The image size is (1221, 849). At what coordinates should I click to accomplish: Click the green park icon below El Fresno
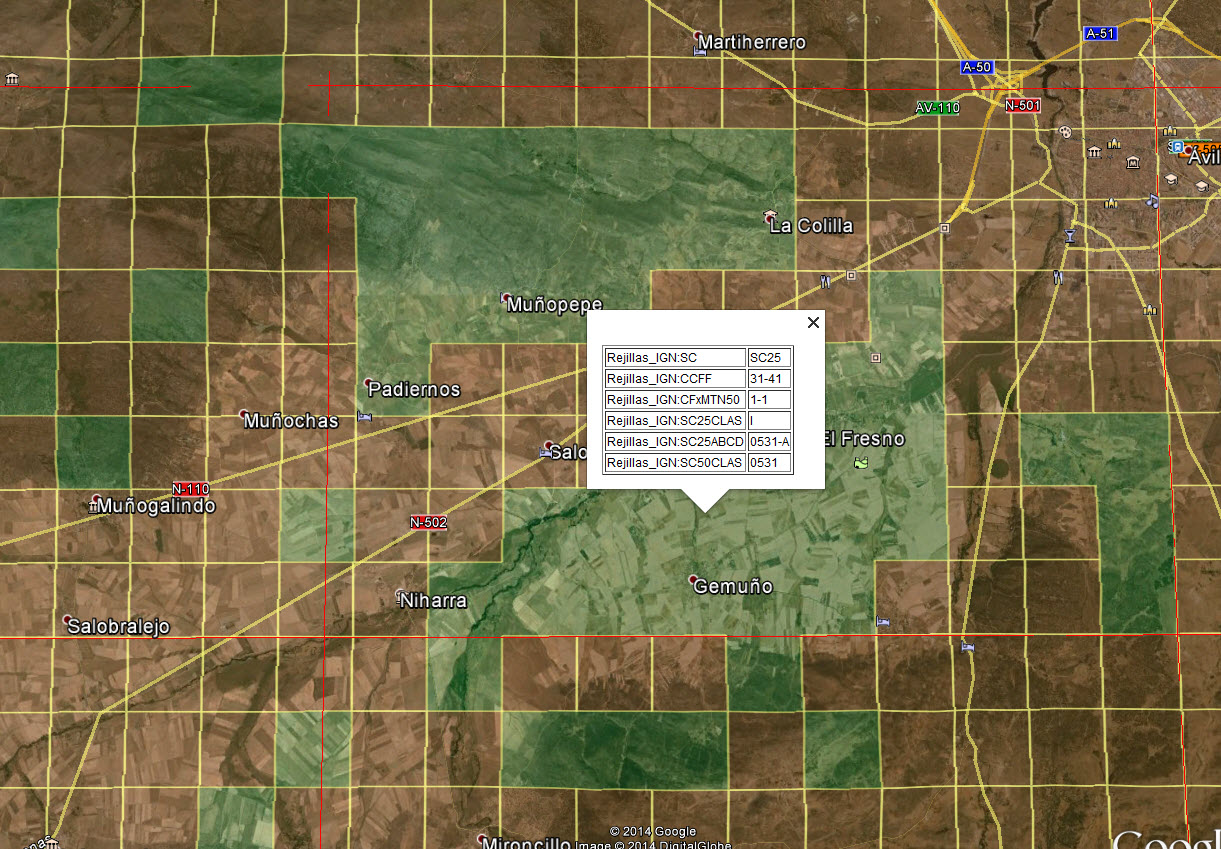(x=860, y=463)
